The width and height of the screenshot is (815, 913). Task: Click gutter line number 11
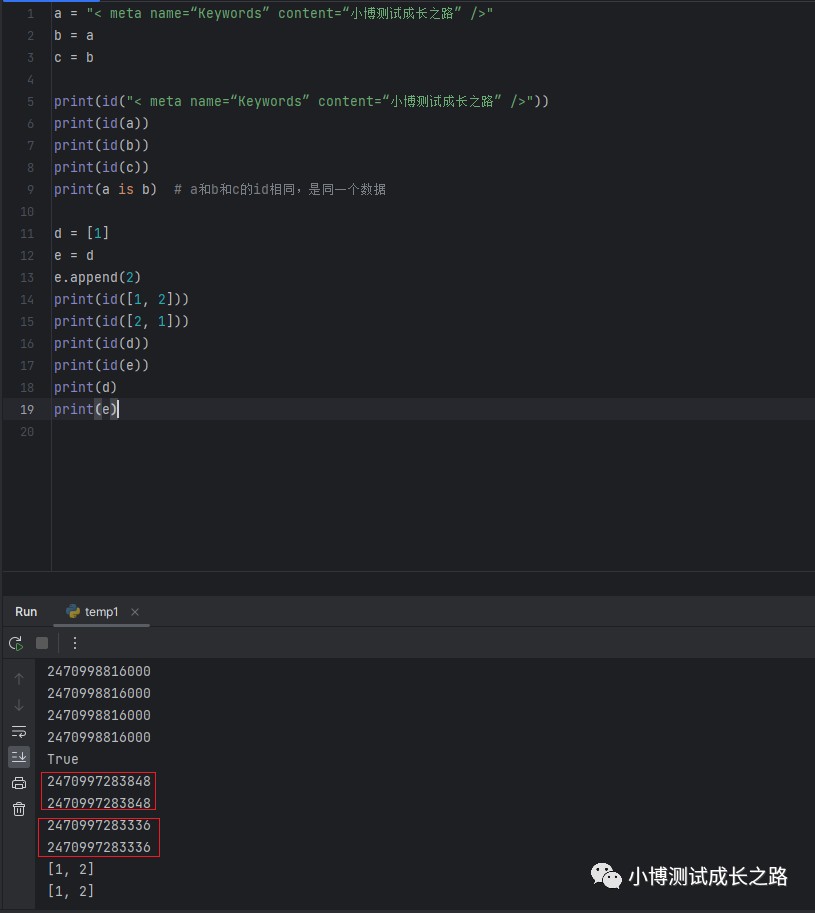click(26, 233)
